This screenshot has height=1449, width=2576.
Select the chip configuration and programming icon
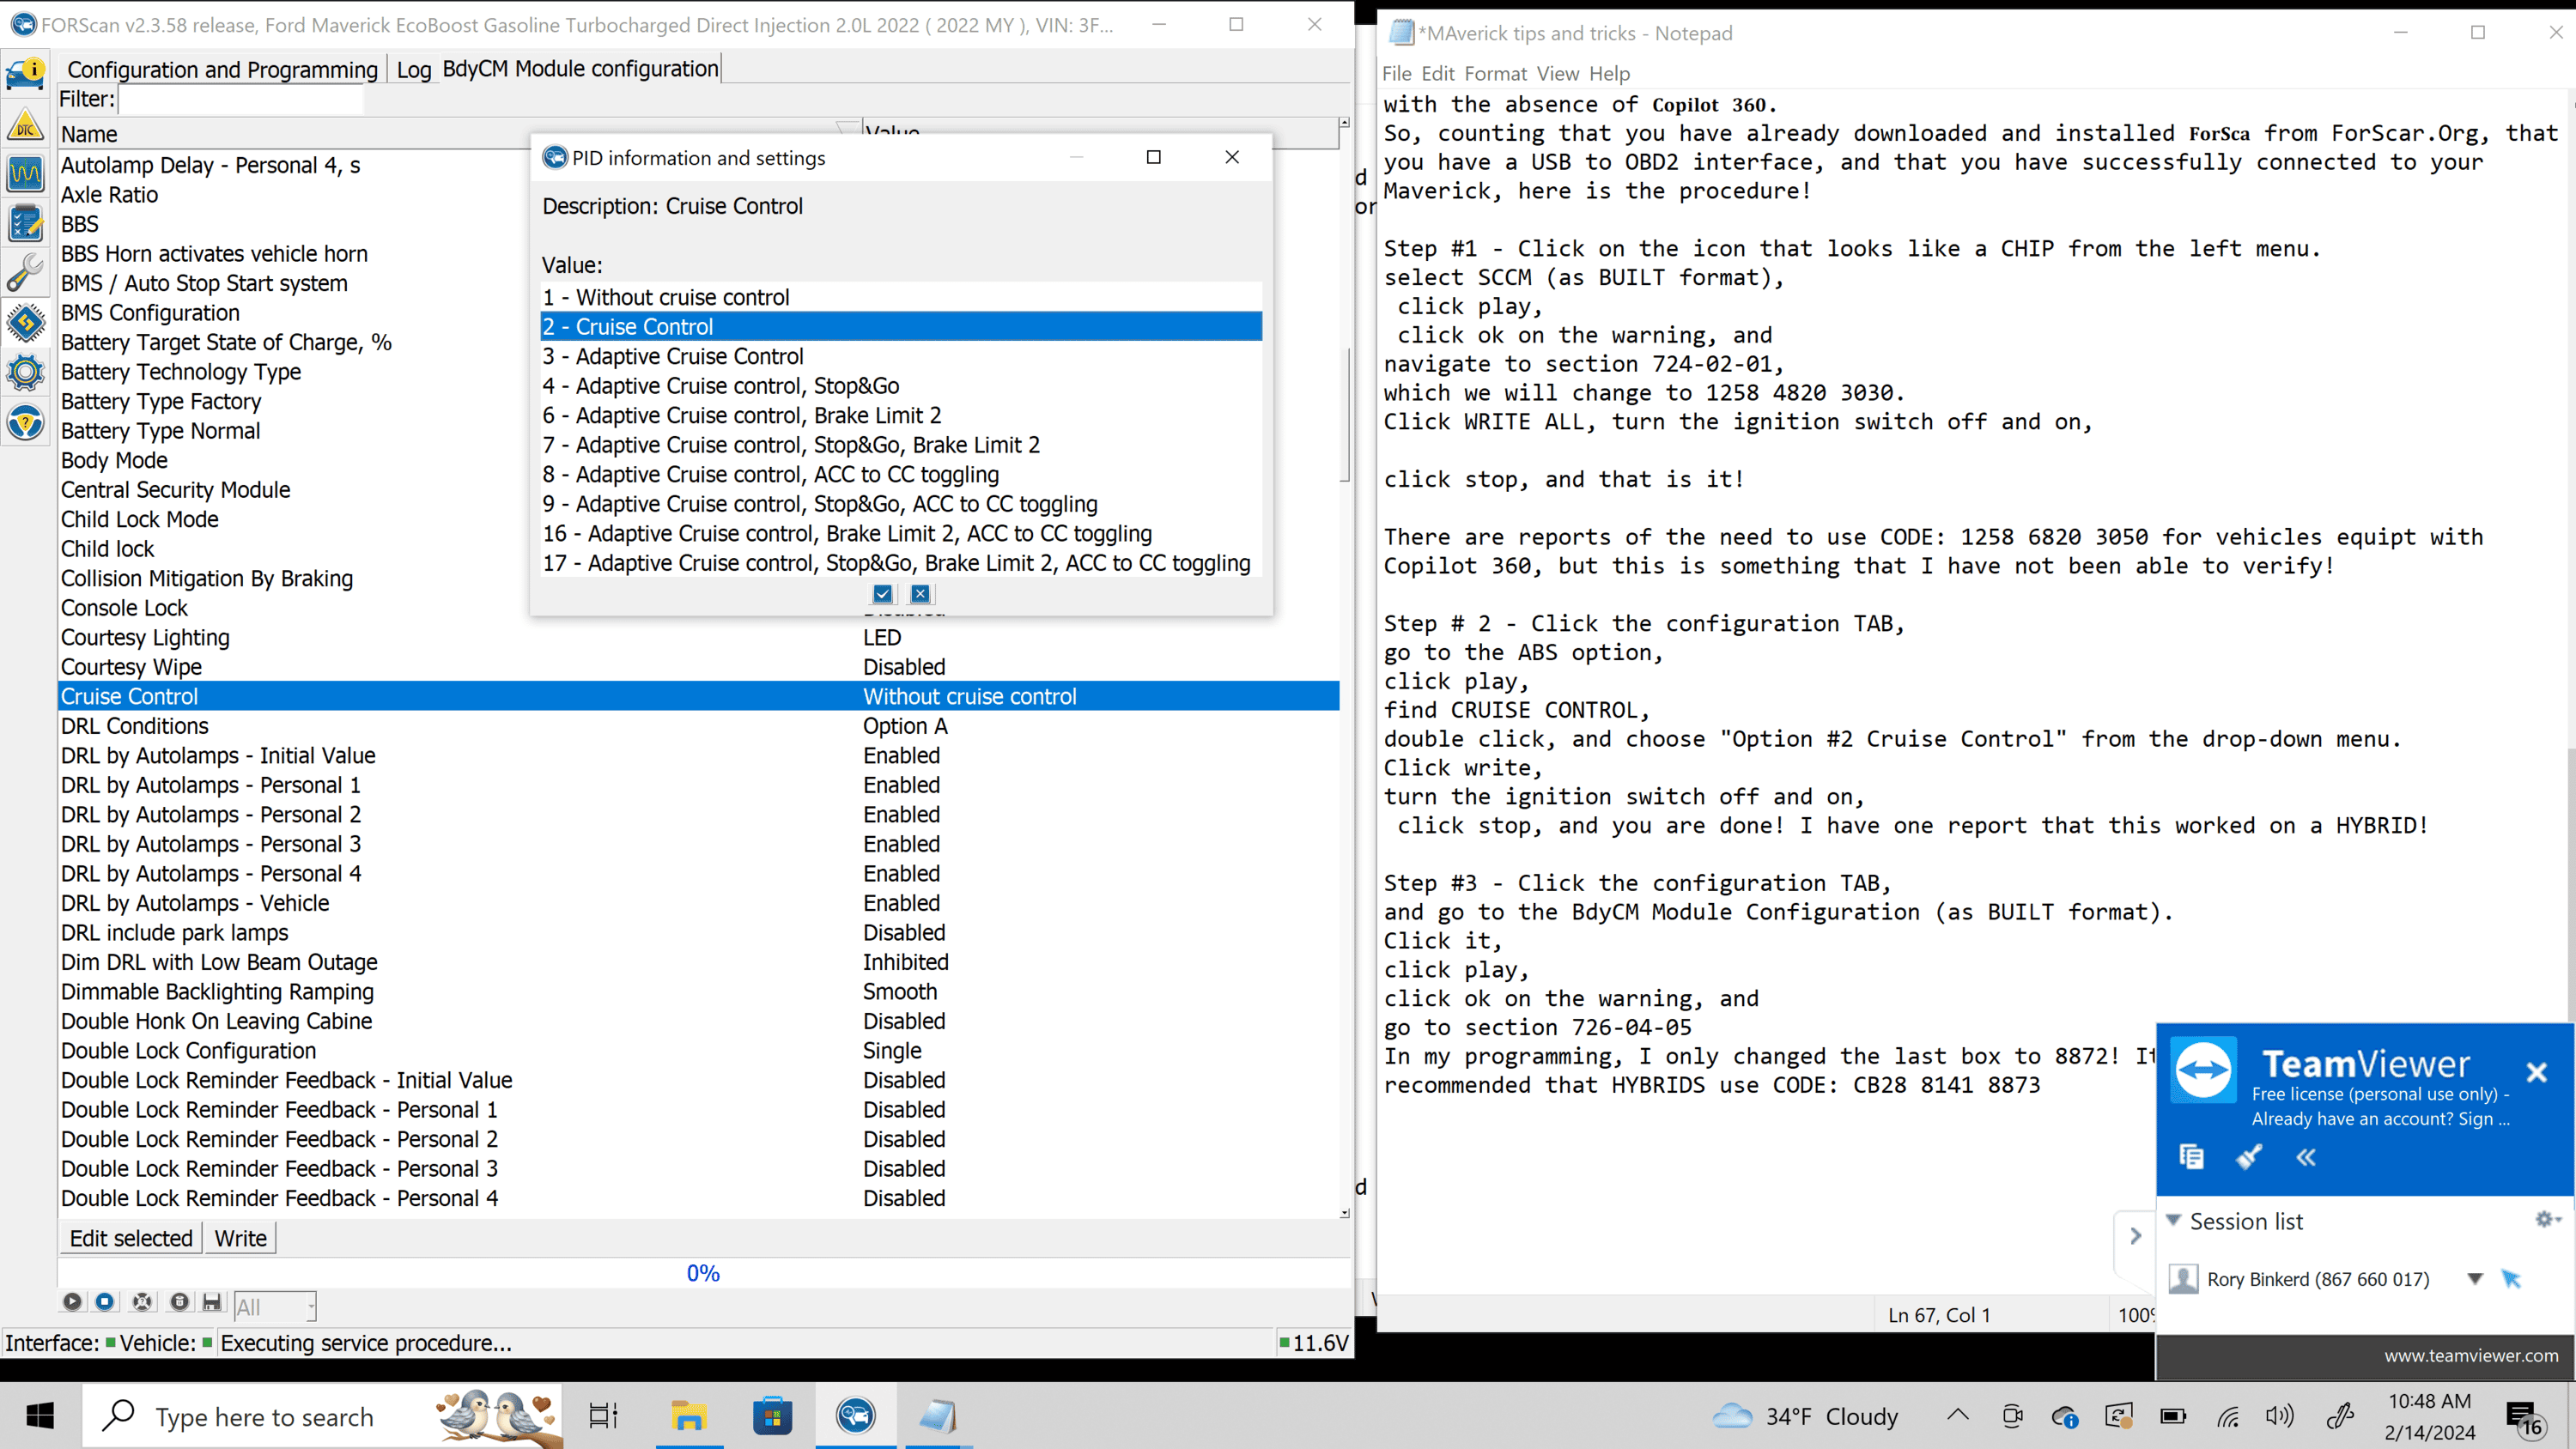point(25,322)
